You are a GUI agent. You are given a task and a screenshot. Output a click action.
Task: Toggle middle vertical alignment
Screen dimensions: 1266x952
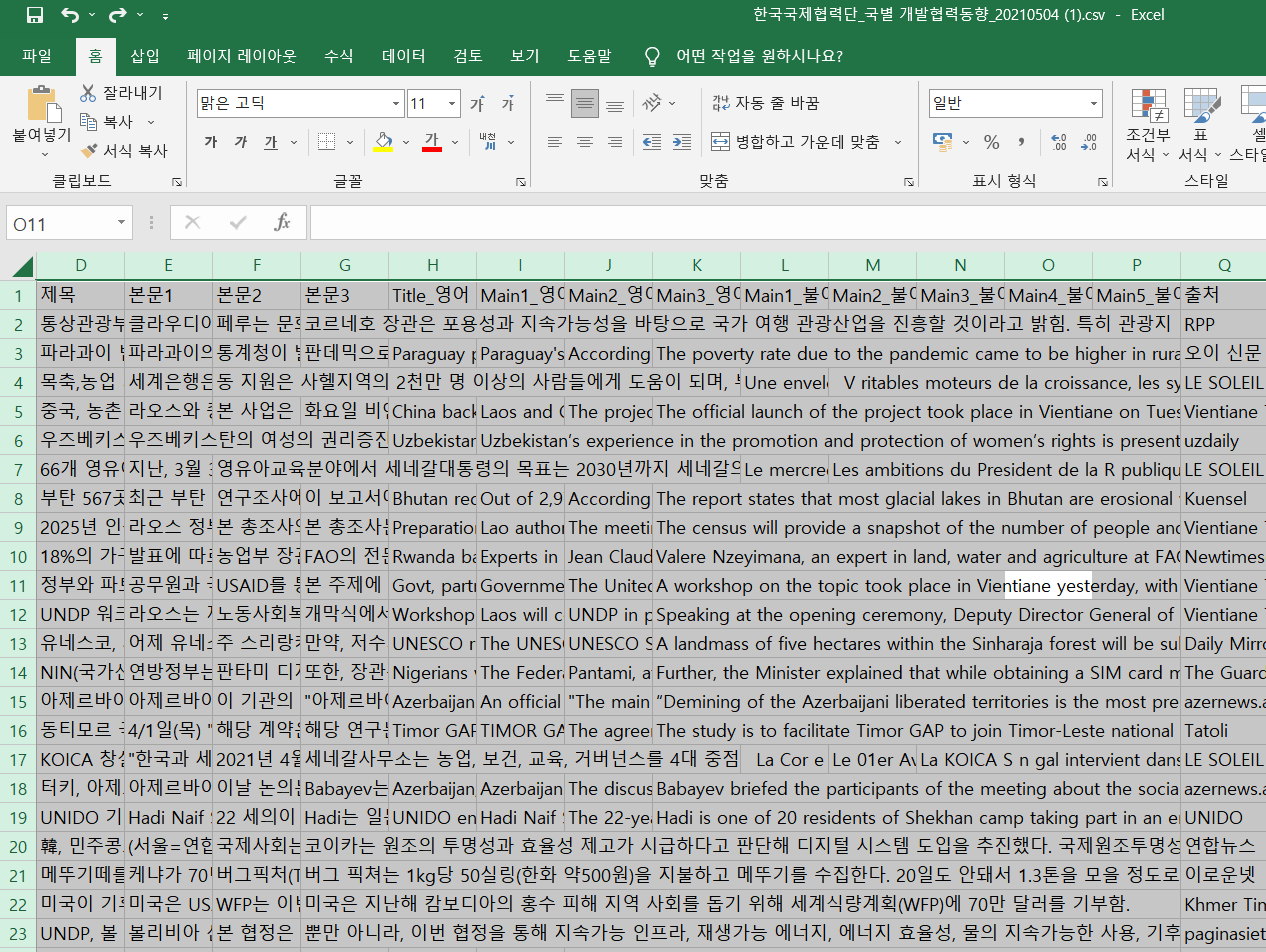[585, 103]
